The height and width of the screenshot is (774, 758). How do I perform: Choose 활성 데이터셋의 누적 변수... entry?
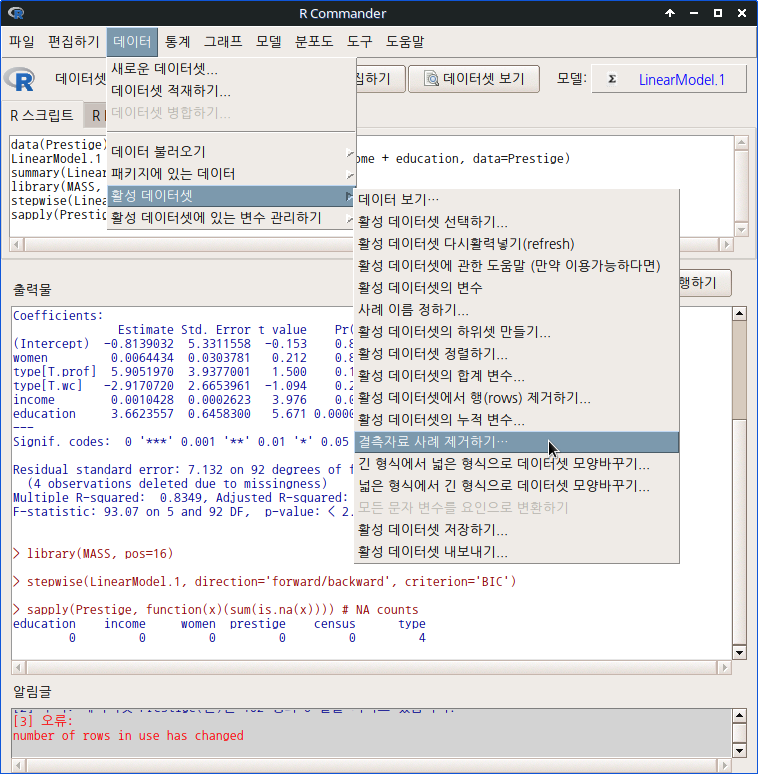[x=517, y=420]
